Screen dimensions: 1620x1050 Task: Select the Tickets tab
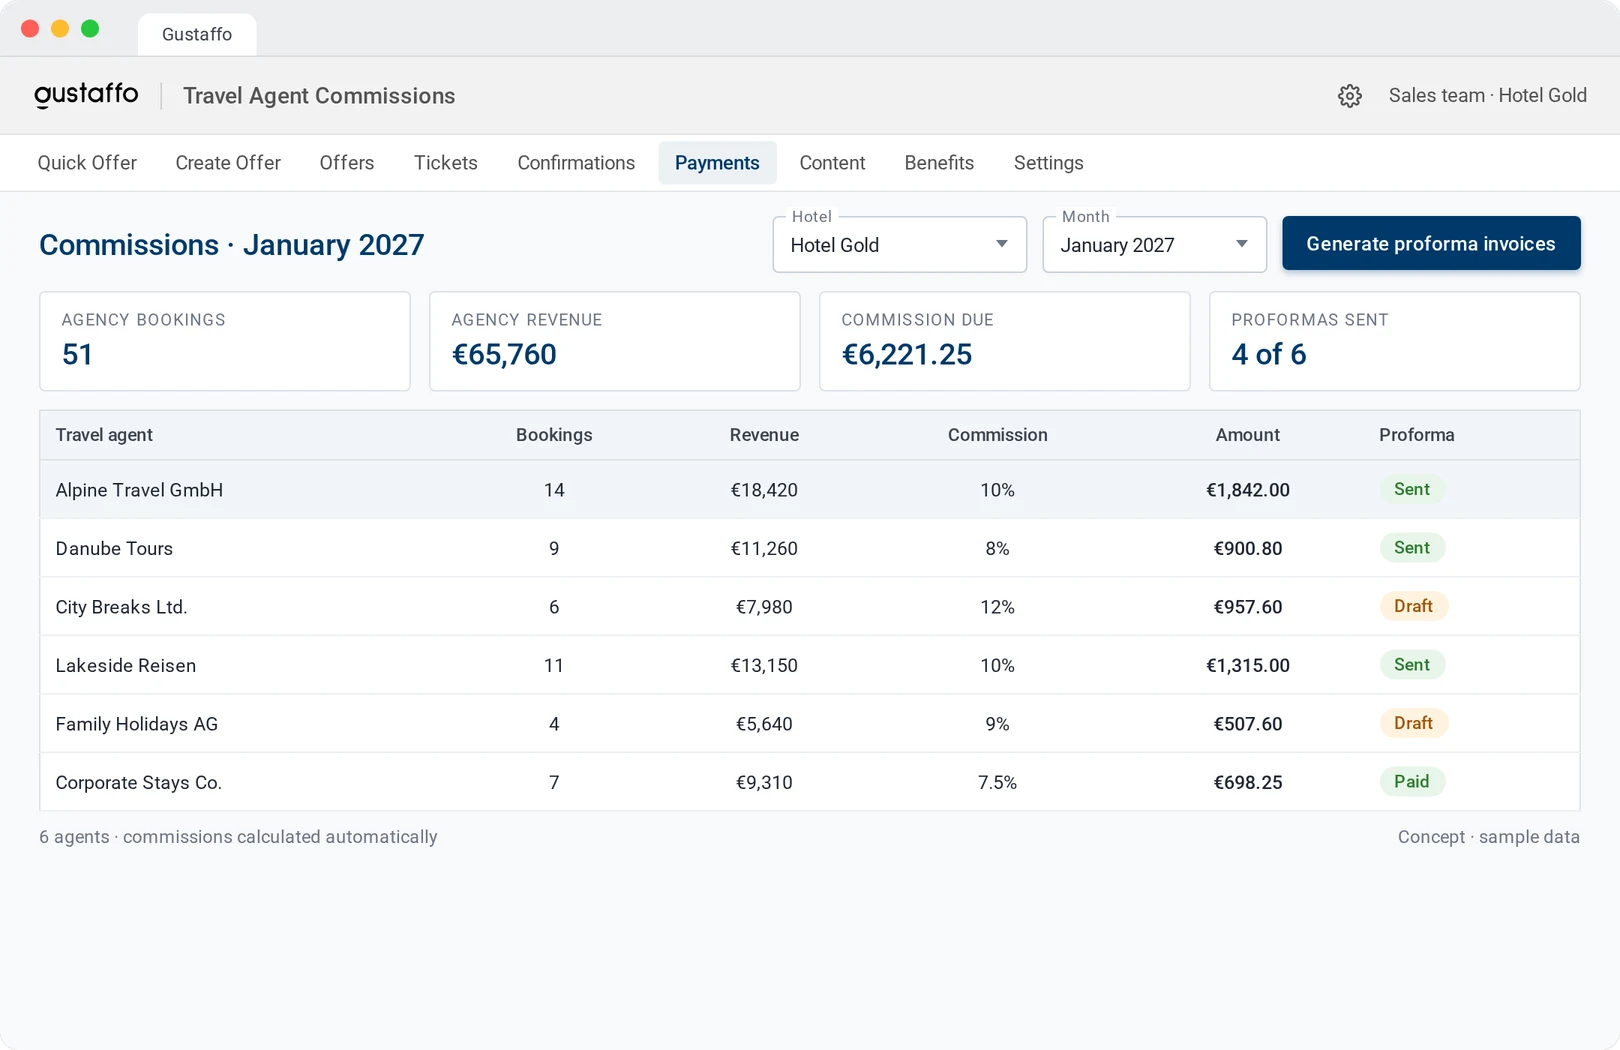[446, 163]
